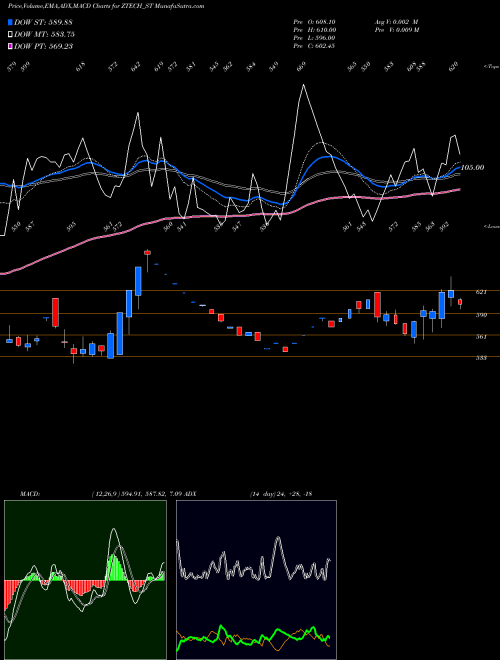The height and width of the screenshot is (660, 500).
Task: Click the '<Tops' axis label
Action: click(491, 67)
